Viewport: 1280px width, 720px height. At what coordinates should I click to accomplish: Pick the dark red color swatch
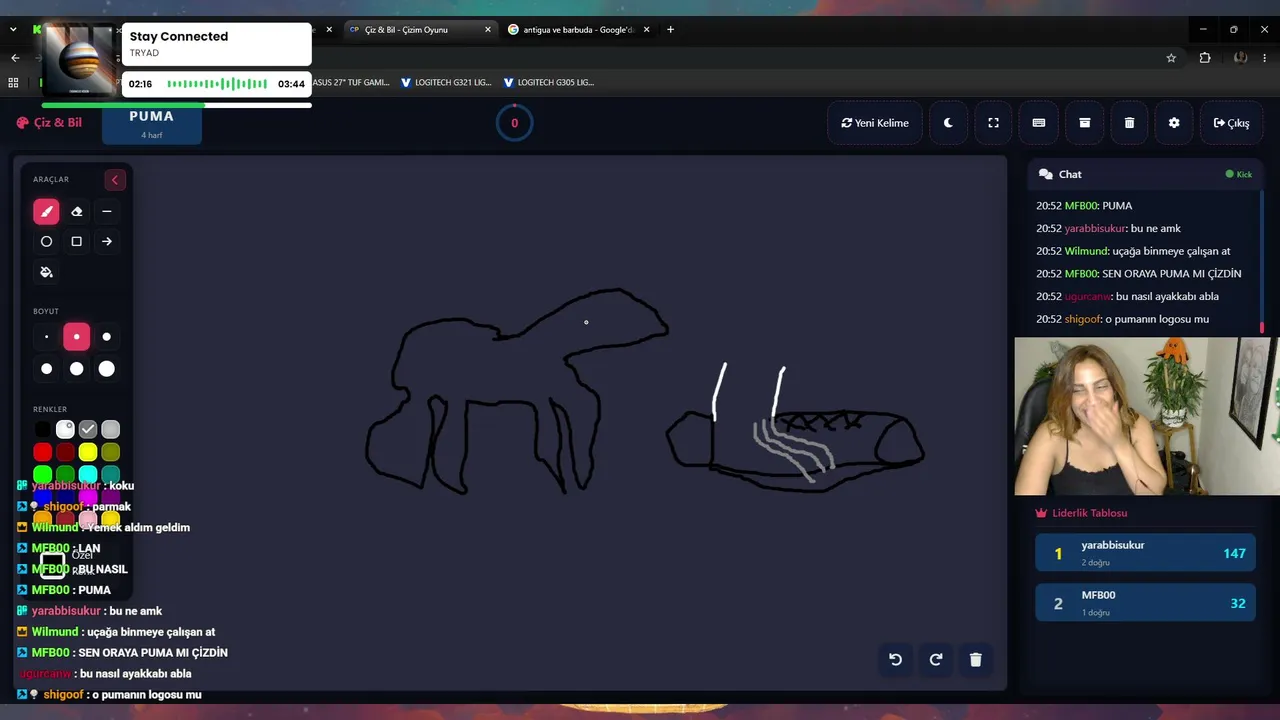65,452
